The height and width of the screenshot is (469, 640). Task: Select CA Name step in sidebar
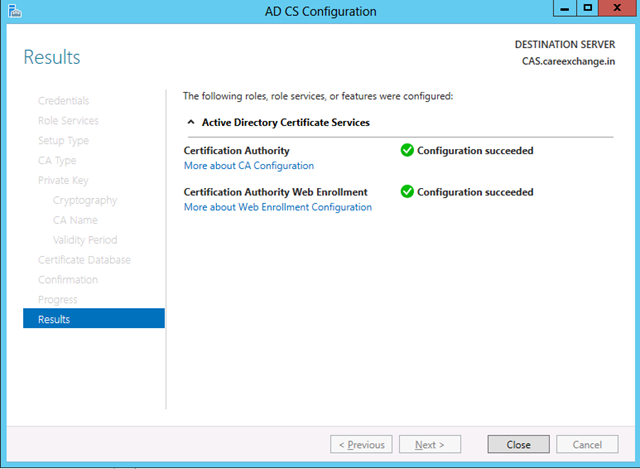(x=75, y=220)
